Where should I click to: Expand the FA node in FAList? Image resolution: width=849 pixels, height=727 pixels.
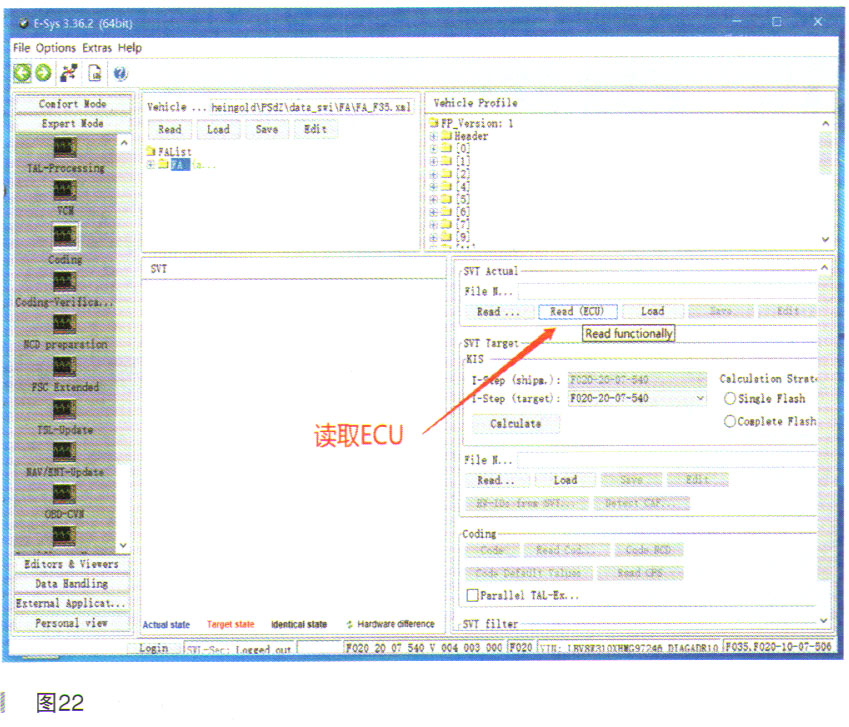(x=151, y=165)
